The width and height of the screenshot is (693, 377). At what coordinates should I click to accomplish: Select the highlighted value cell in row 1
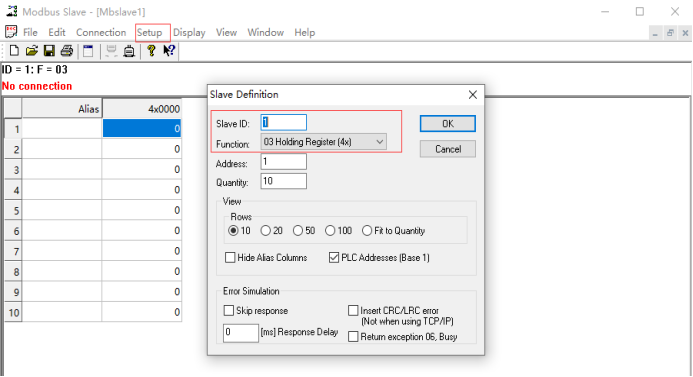[x=142, y=129]
